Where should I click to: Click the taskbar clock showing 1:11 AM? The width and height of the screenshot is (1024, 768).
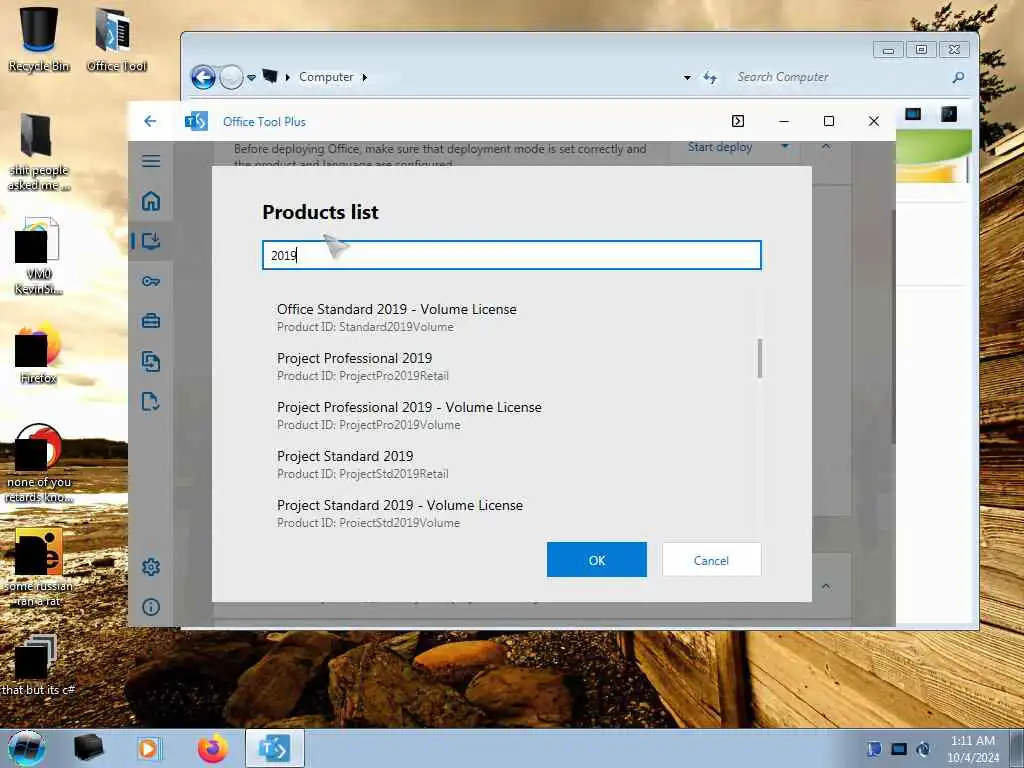[x=972, y=748]
